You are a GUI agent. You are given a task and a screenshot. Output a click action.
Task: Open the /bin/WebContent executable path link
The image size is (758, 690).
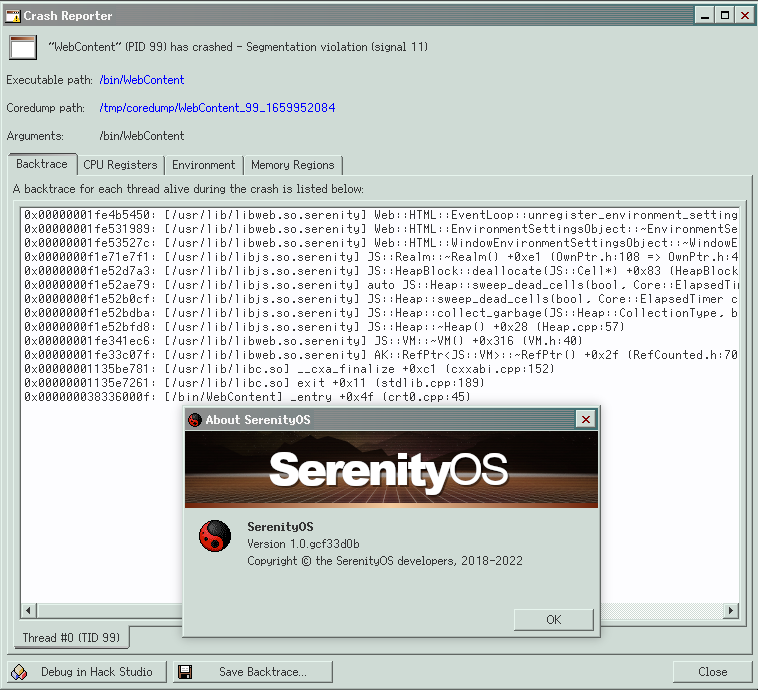click(x=142, y=80)
